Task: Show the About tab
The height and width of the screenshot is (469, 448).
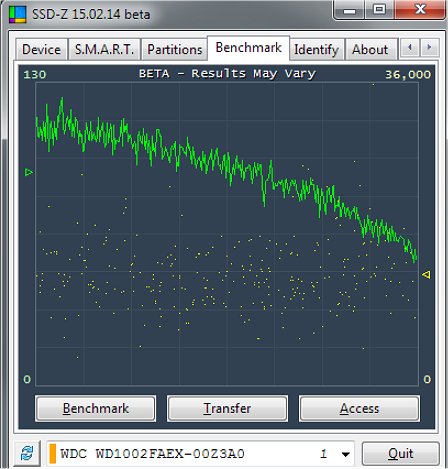Action: [x=370, y=49]
